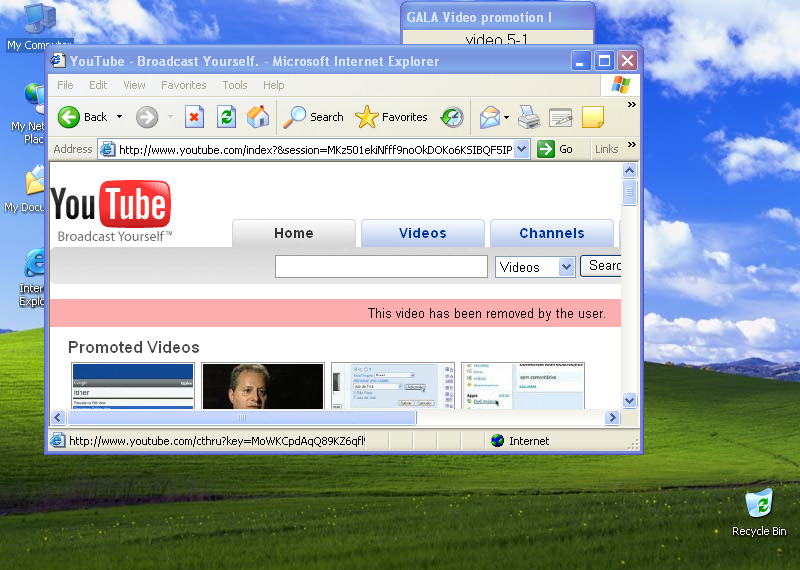The width and height of the screenshot is (800, 570).
Task: Expand the Links bar chevron
Action: (632, 144)
